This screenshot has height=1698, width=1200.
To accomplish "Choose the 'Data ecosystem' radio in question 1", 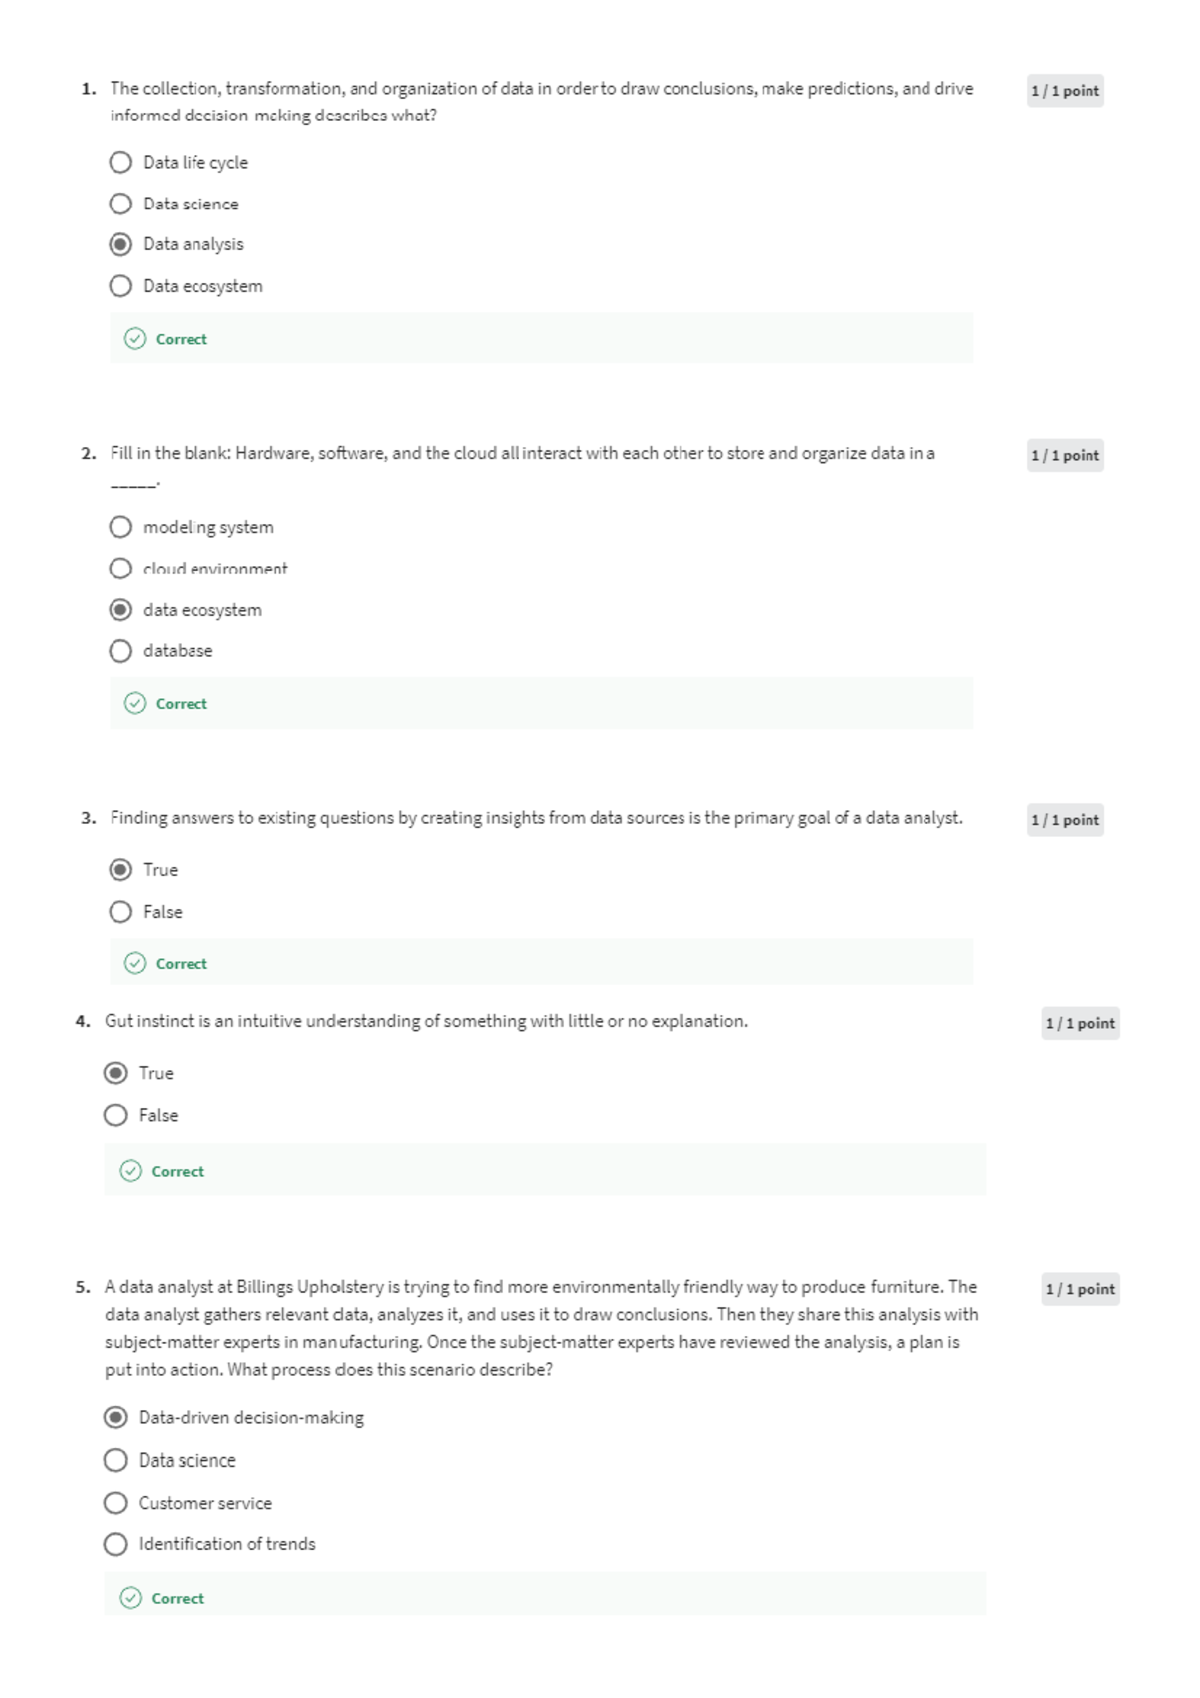I will (121, 286).
